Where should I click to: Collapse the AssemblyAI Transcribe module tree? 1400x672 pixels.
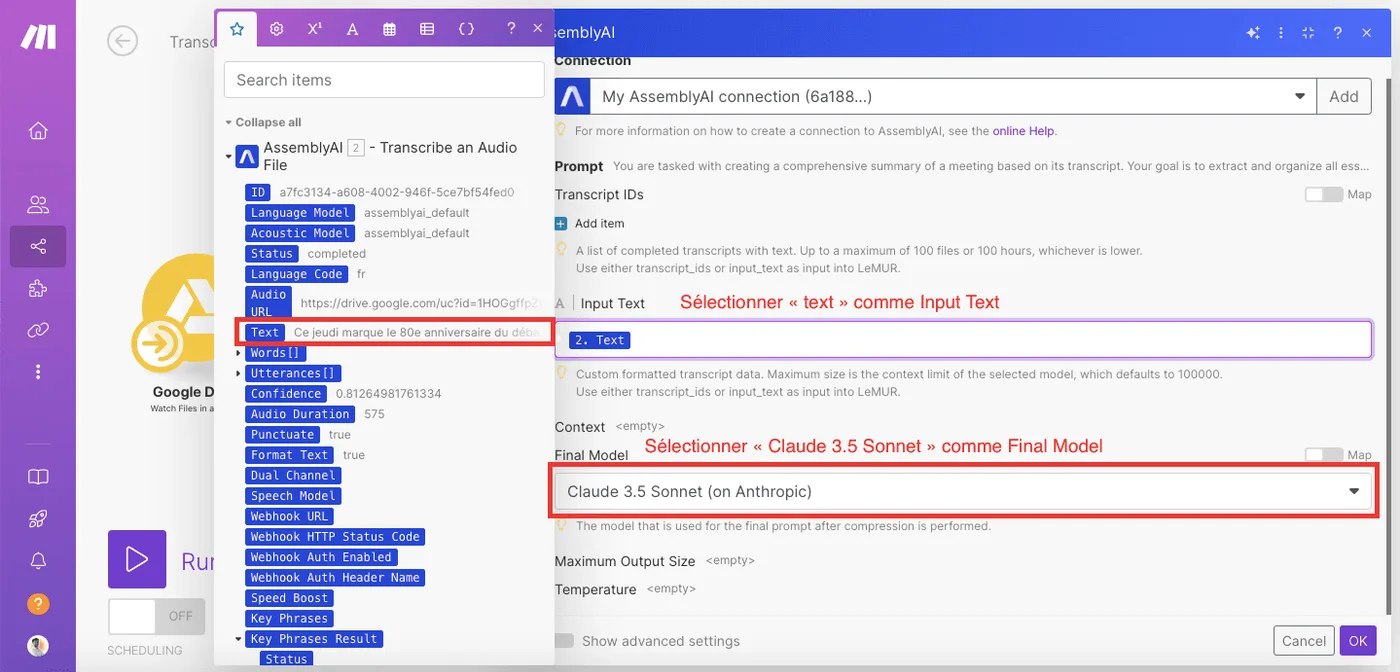click(x=228, y=157)
